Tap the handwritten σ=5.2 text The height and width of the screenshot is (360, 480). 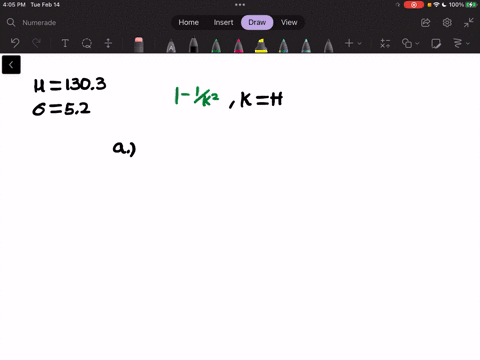pyautogui.click(x=61, y=109)
